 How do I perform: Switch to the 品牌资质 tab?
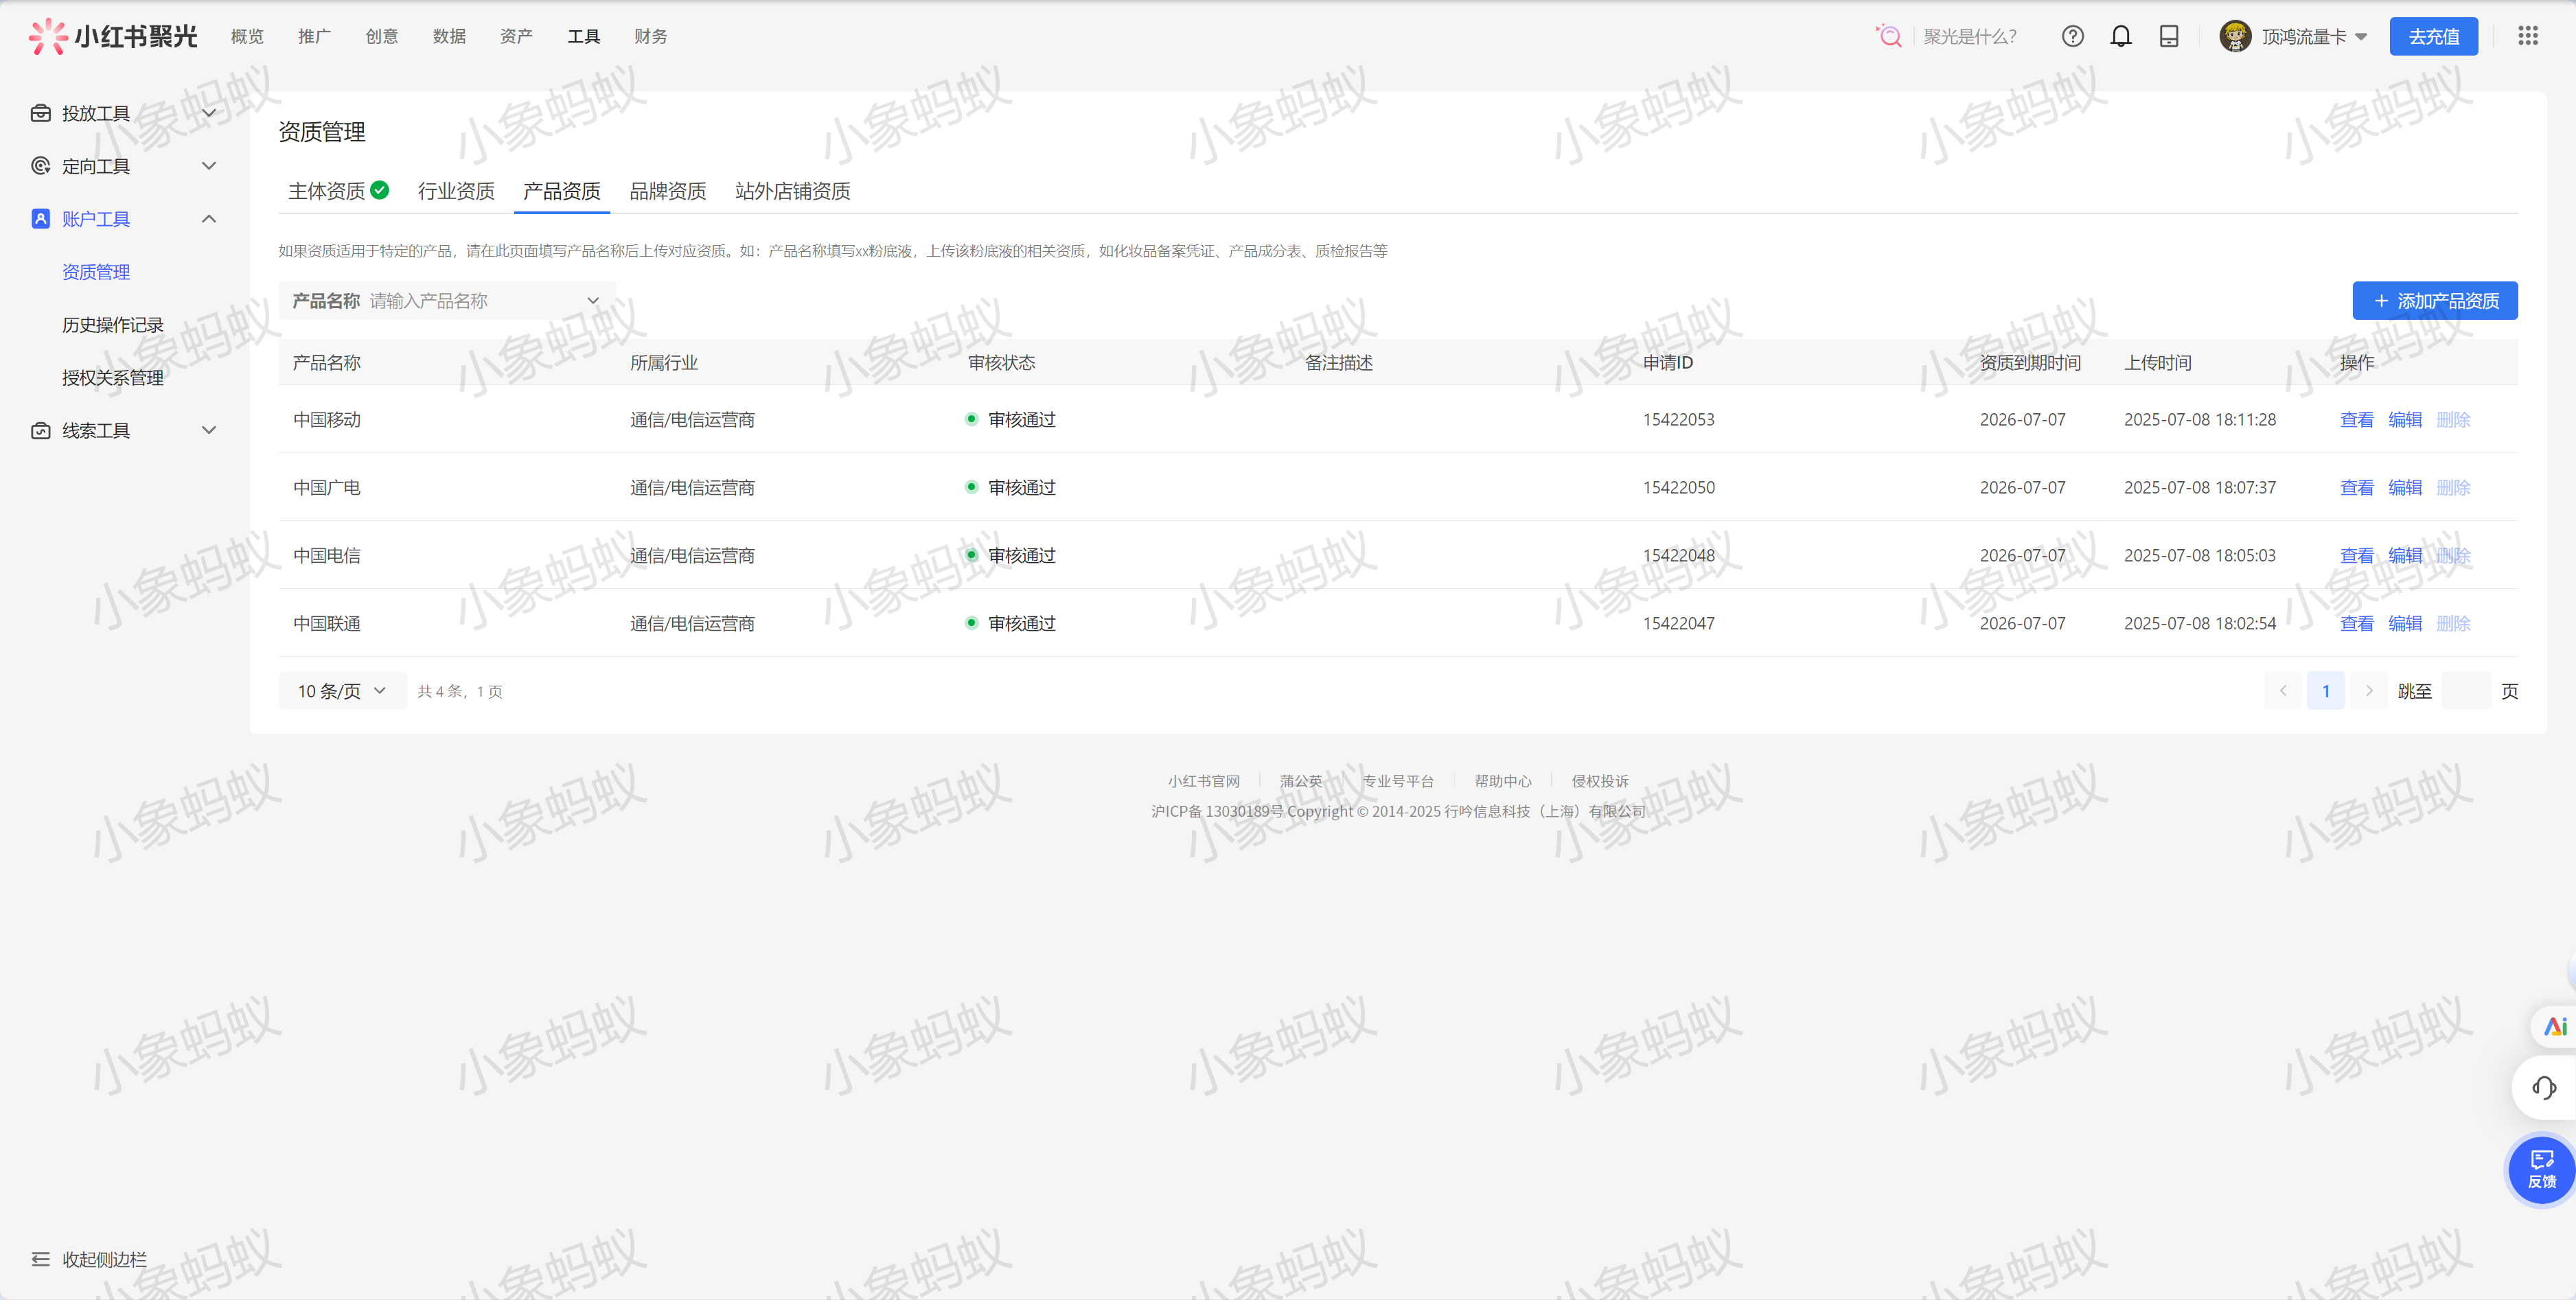tap(668, 191)
